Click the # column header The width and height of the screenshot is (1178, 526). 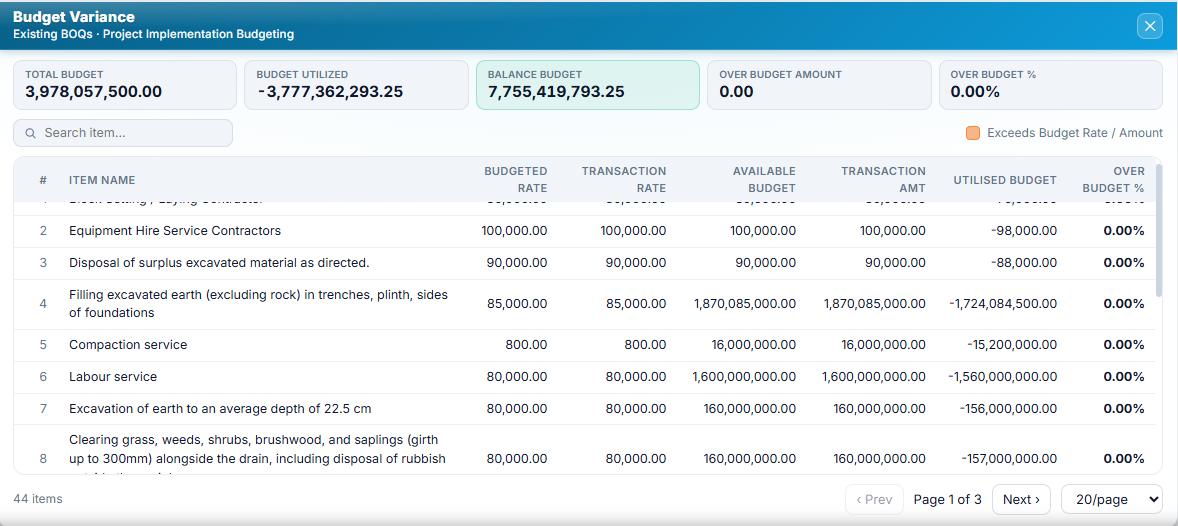pyautogui.click(x=43, y=180)
